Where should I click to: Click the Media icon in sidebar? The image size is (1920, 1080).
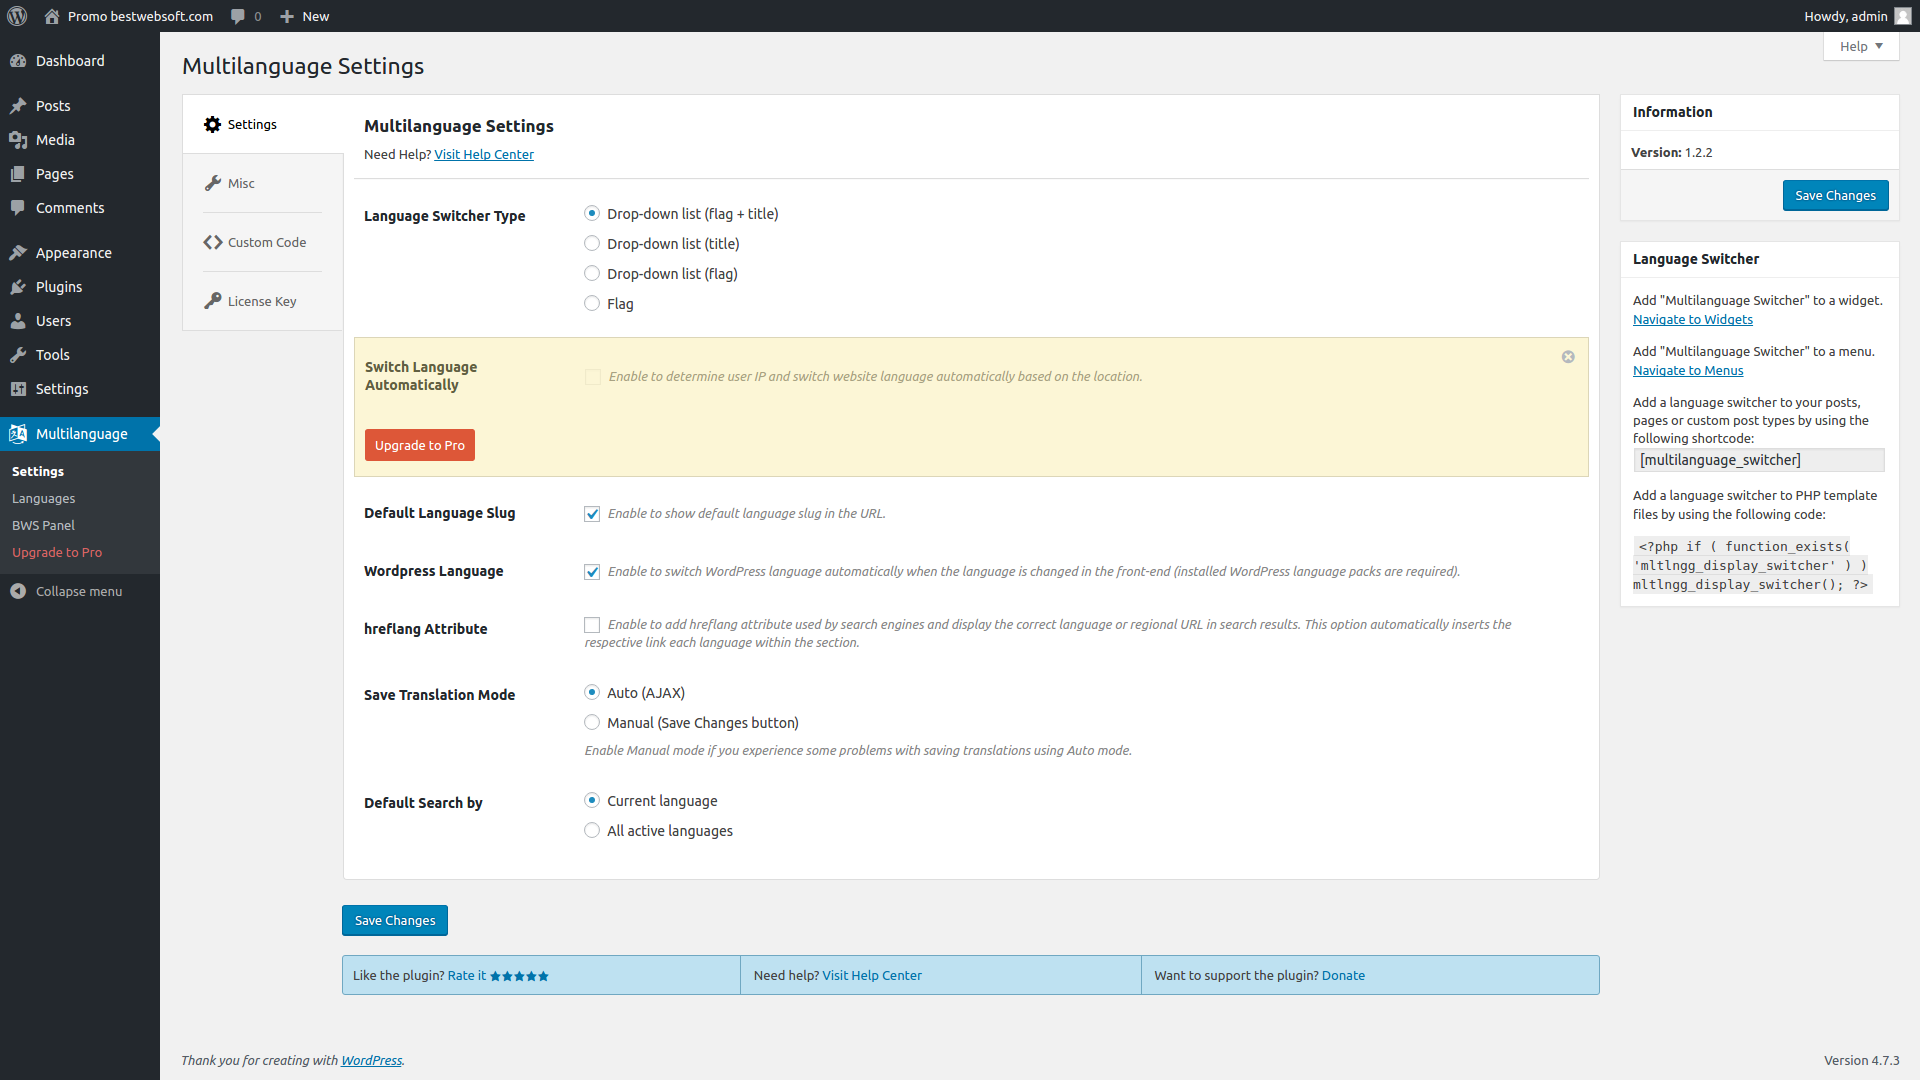18,140
